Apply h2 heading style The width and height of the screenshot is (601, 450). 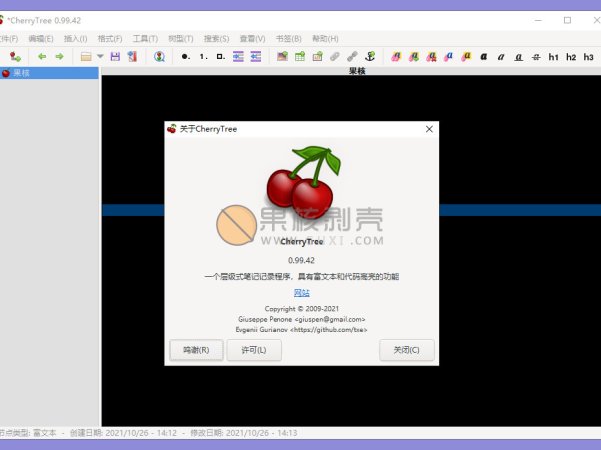click(x=571, y=57)
